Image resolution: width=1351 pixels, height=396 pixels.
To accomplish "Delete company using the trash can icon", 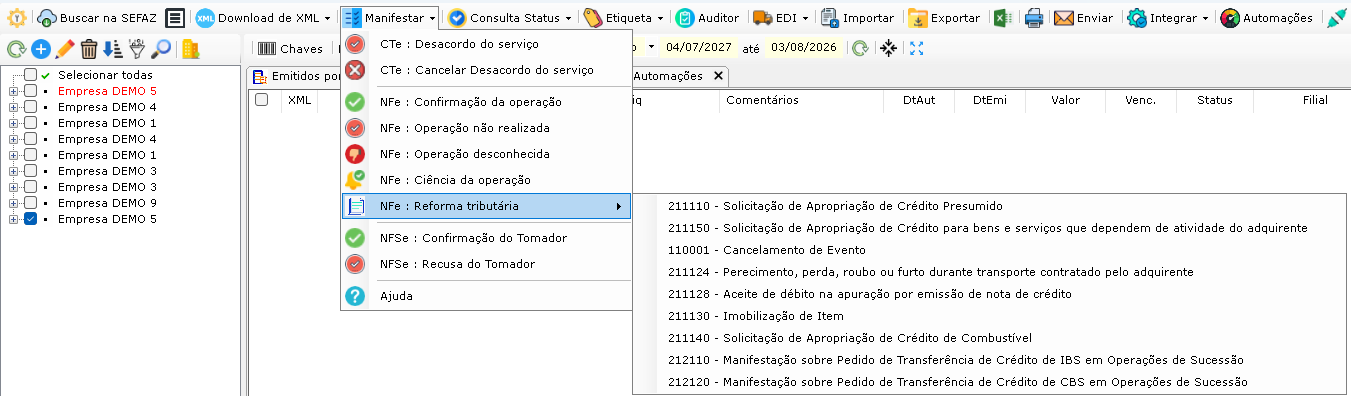I will [x=89, y=49].
